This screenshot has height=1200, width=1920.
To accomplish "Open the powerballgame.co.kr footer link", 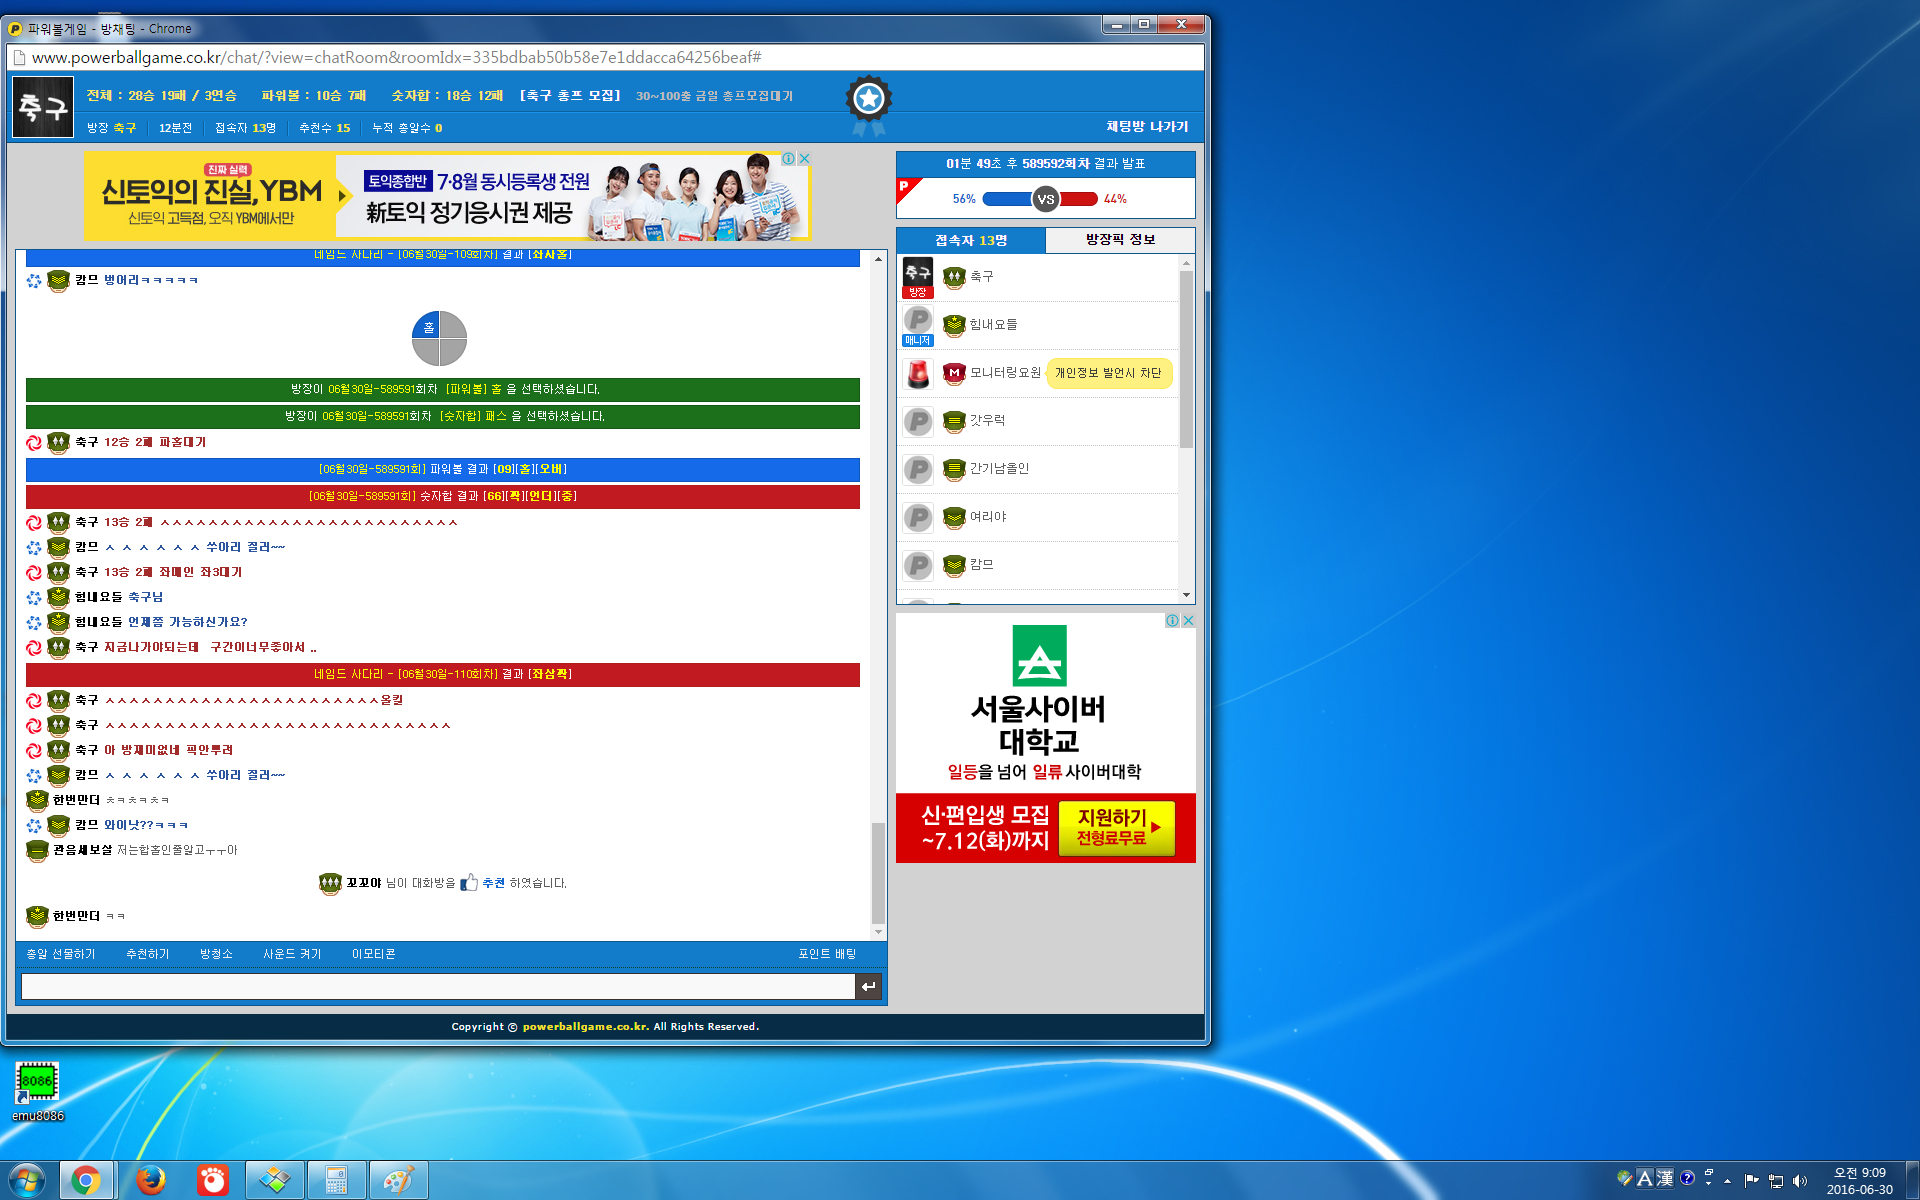I will click(585, 1027).
